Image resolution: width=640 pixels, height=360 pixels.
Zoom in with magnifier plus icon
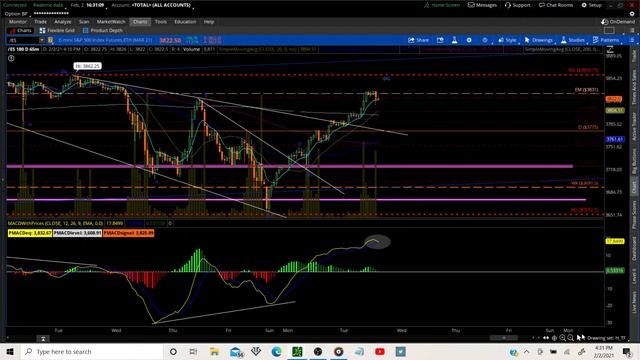click(x=562, y=338)
